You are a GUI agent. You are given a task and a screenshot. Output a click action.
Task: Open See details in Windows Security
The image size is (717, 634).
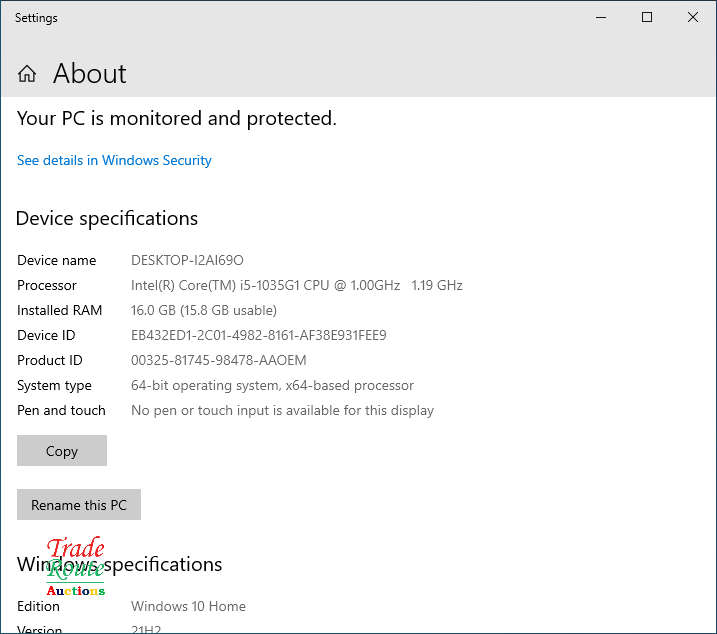pyautogui.click(x=114, y=160)
